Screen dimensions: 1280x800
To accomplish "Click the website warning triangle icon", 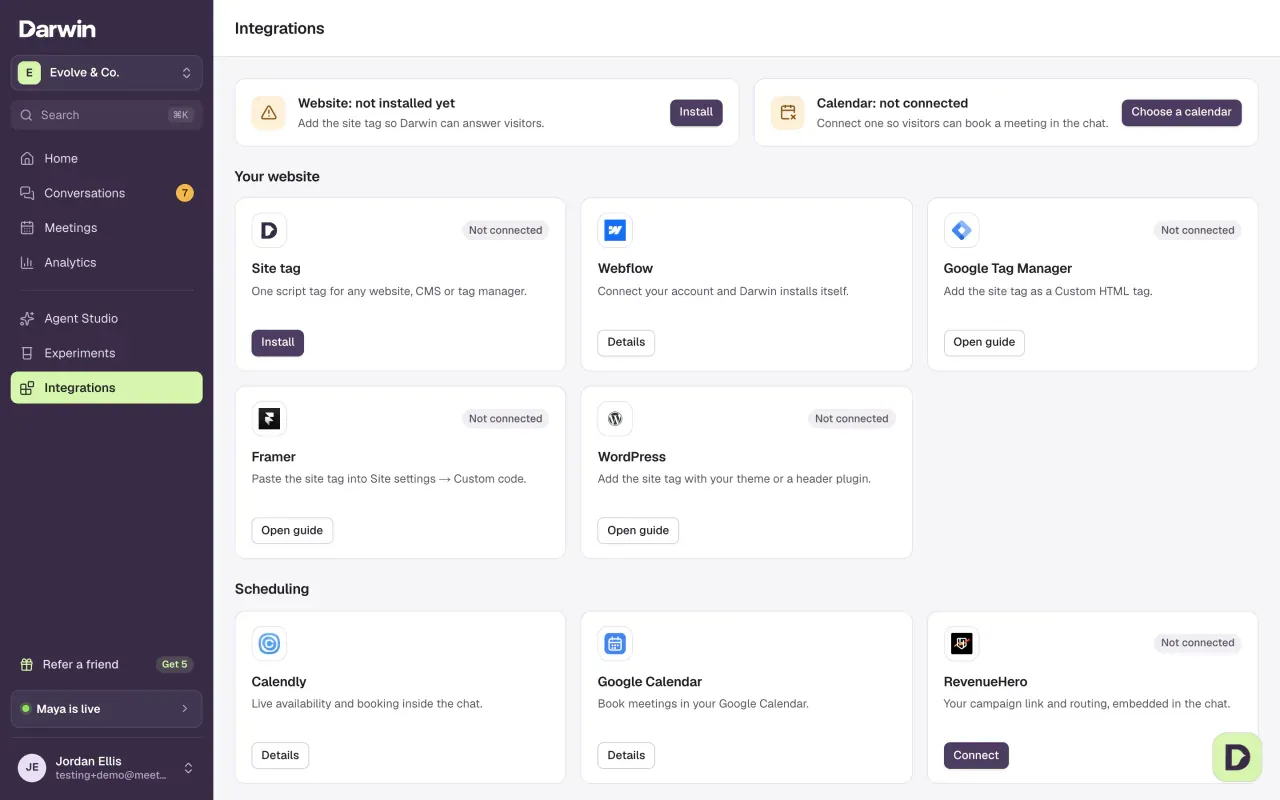I will point(268,113).
